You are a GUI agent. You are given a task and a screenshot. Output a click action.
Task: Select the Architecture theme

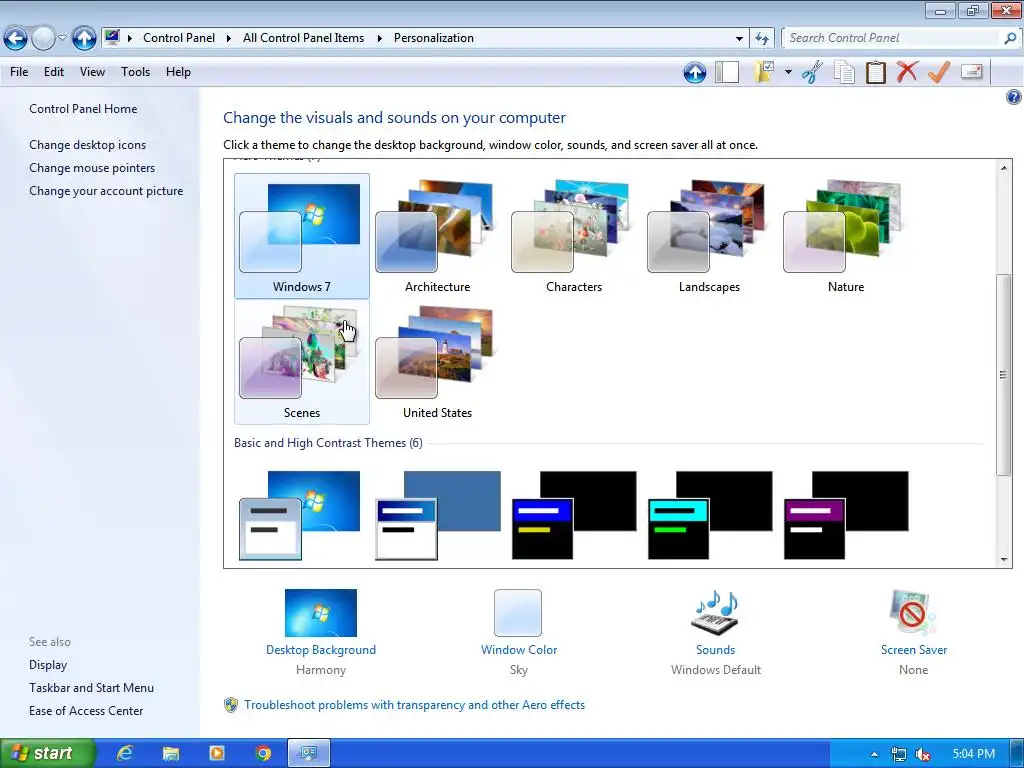[437, 236]
